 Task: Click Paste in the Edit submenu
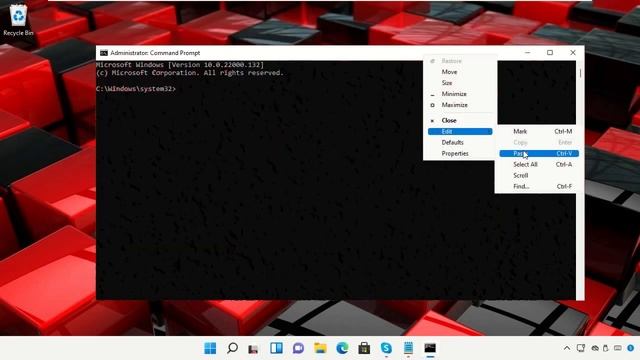pos(539,153)
